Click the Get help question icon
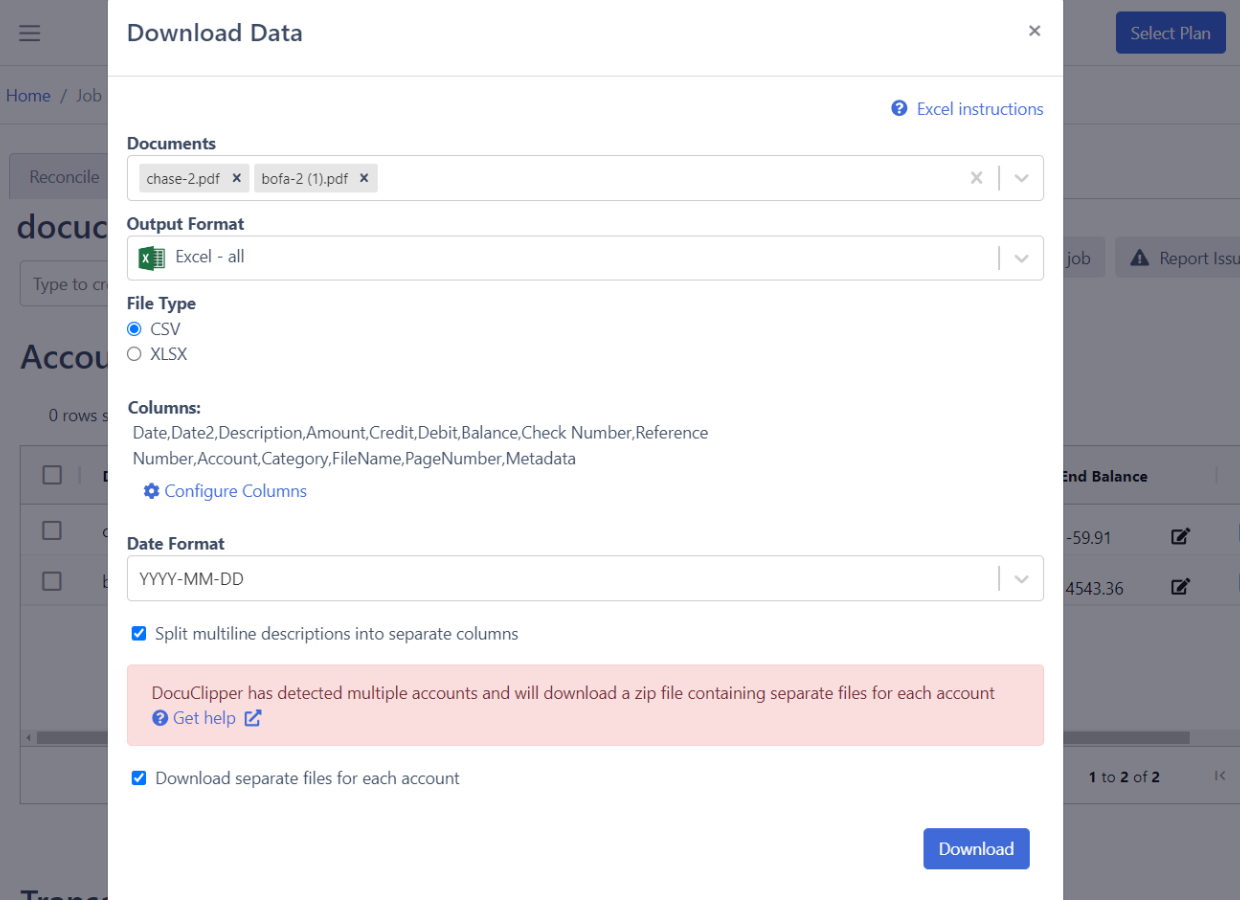The height and width of the screenshot is (900, 1240). [x=160, y=718]
